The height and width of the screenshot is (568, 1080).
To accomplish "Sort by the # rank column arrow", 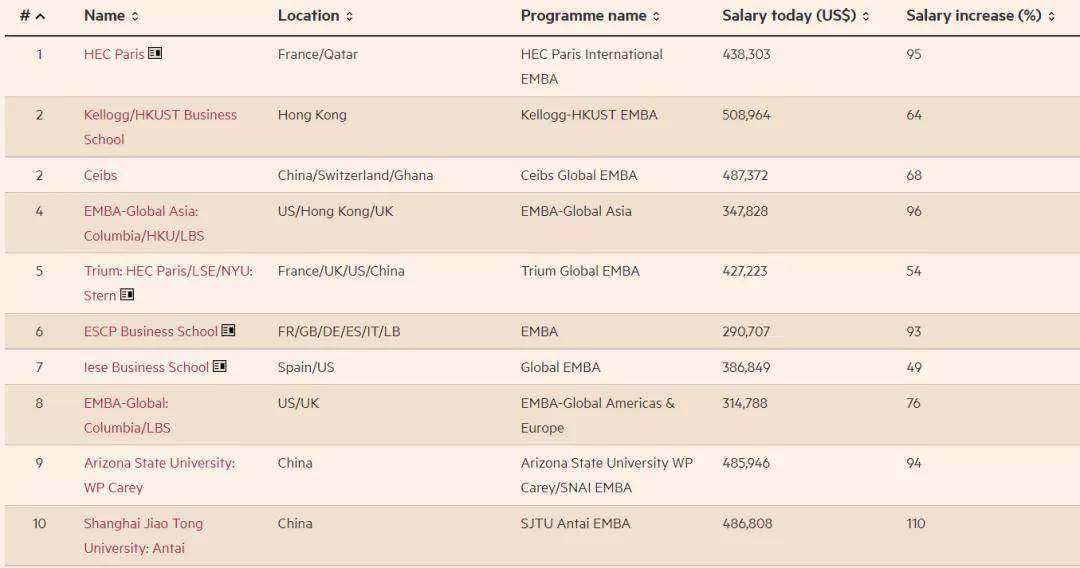I will (x=40, y=16).
